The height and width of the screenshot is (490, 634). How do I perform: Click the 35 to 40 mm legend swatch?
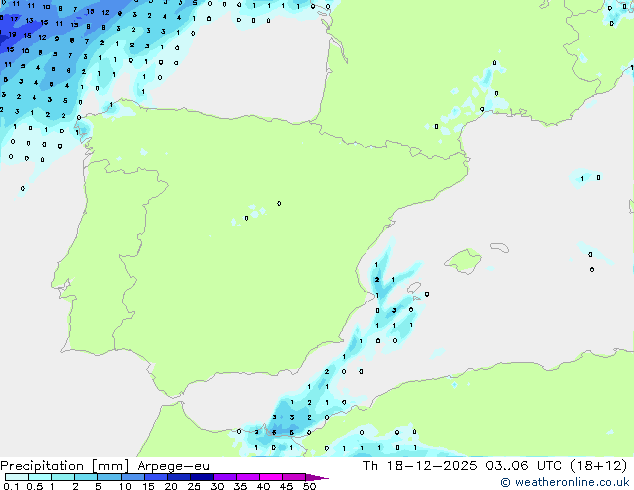(x=247, y=477)
